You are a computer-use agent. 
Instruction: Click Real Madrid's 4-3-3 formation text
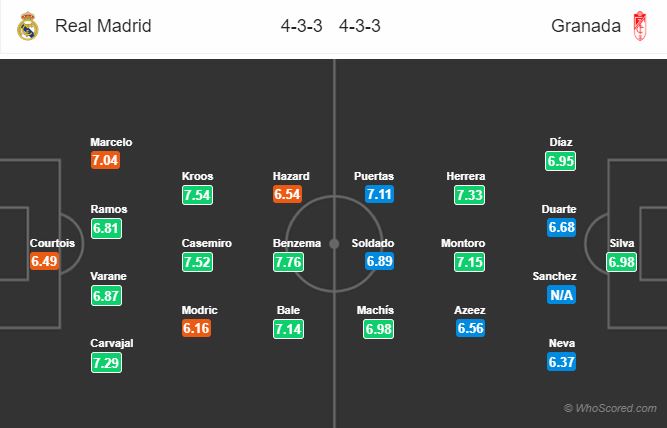302,26
